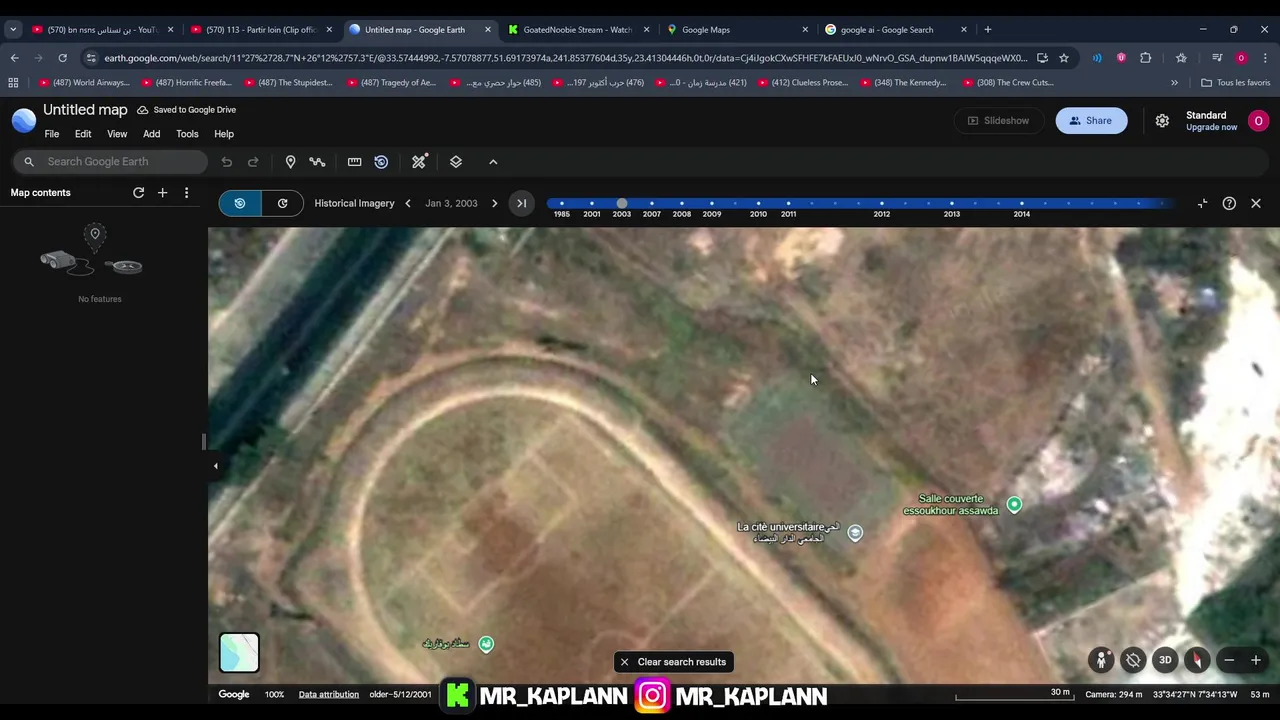Bookmark this page with the star icon
The width and height of the screenshot is (1280, 720).
[1064, 58]
